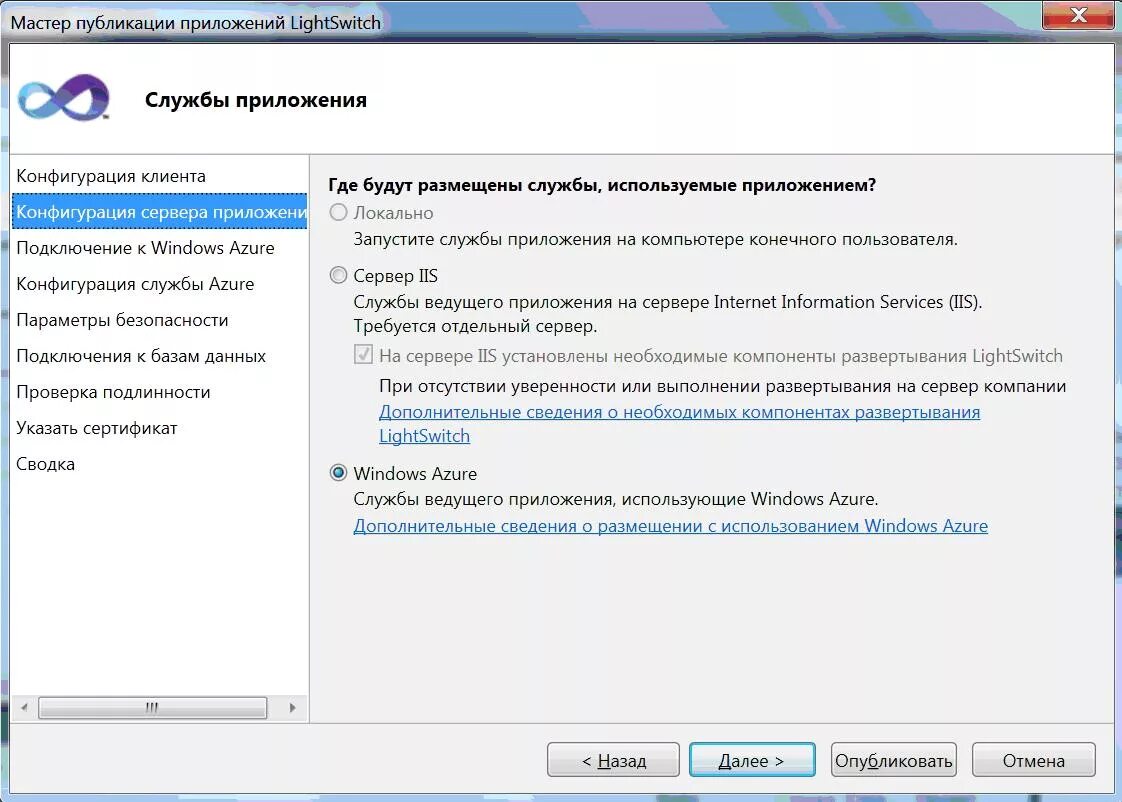
Task: Close the LightSwitch publish wizard window
Action: [1078, 15]
